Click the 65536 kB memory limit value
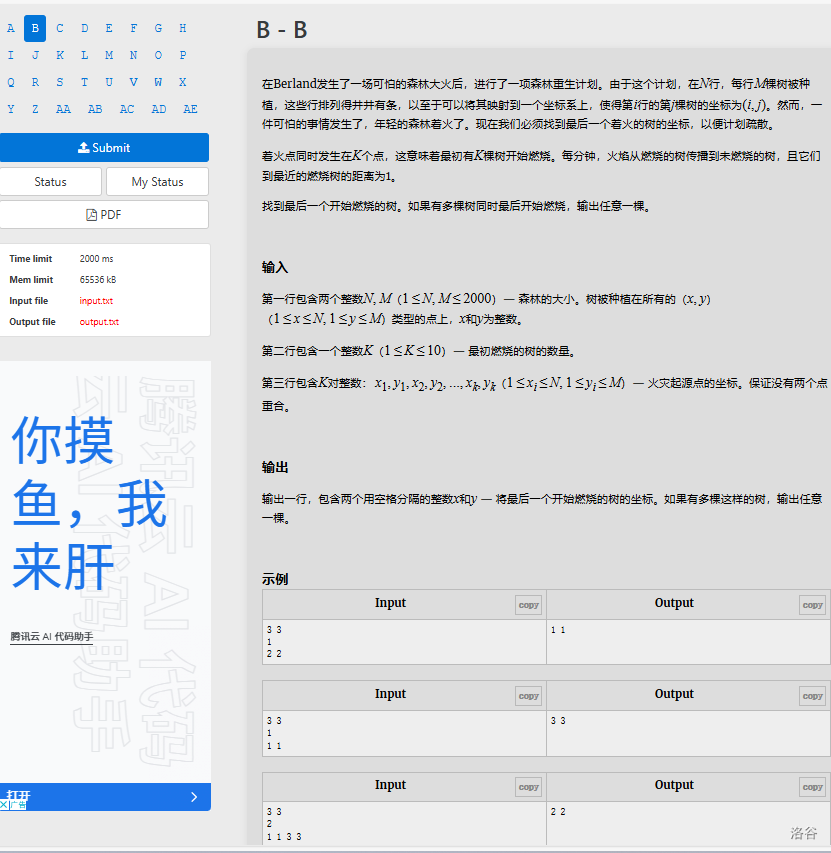Viewport: 831px width, 853px height. click(98, 280)
